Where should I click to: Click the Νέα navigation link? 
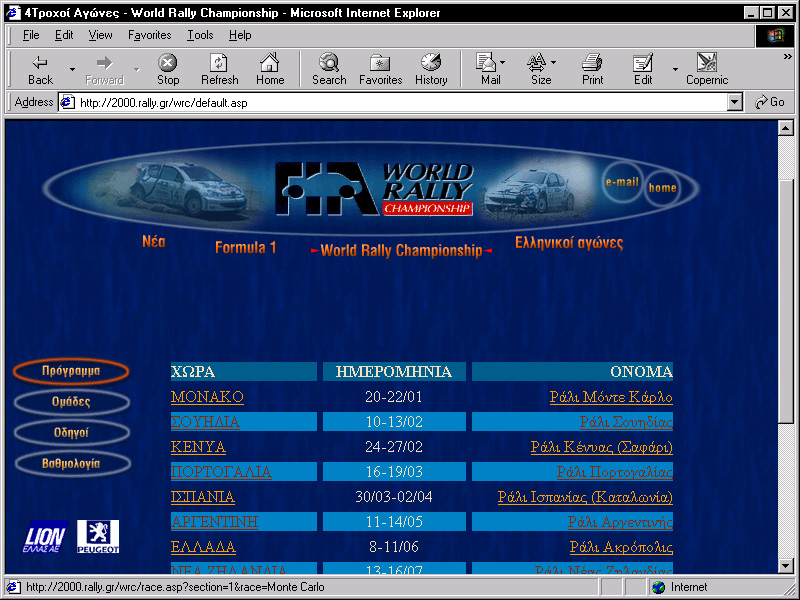(154, 241)
